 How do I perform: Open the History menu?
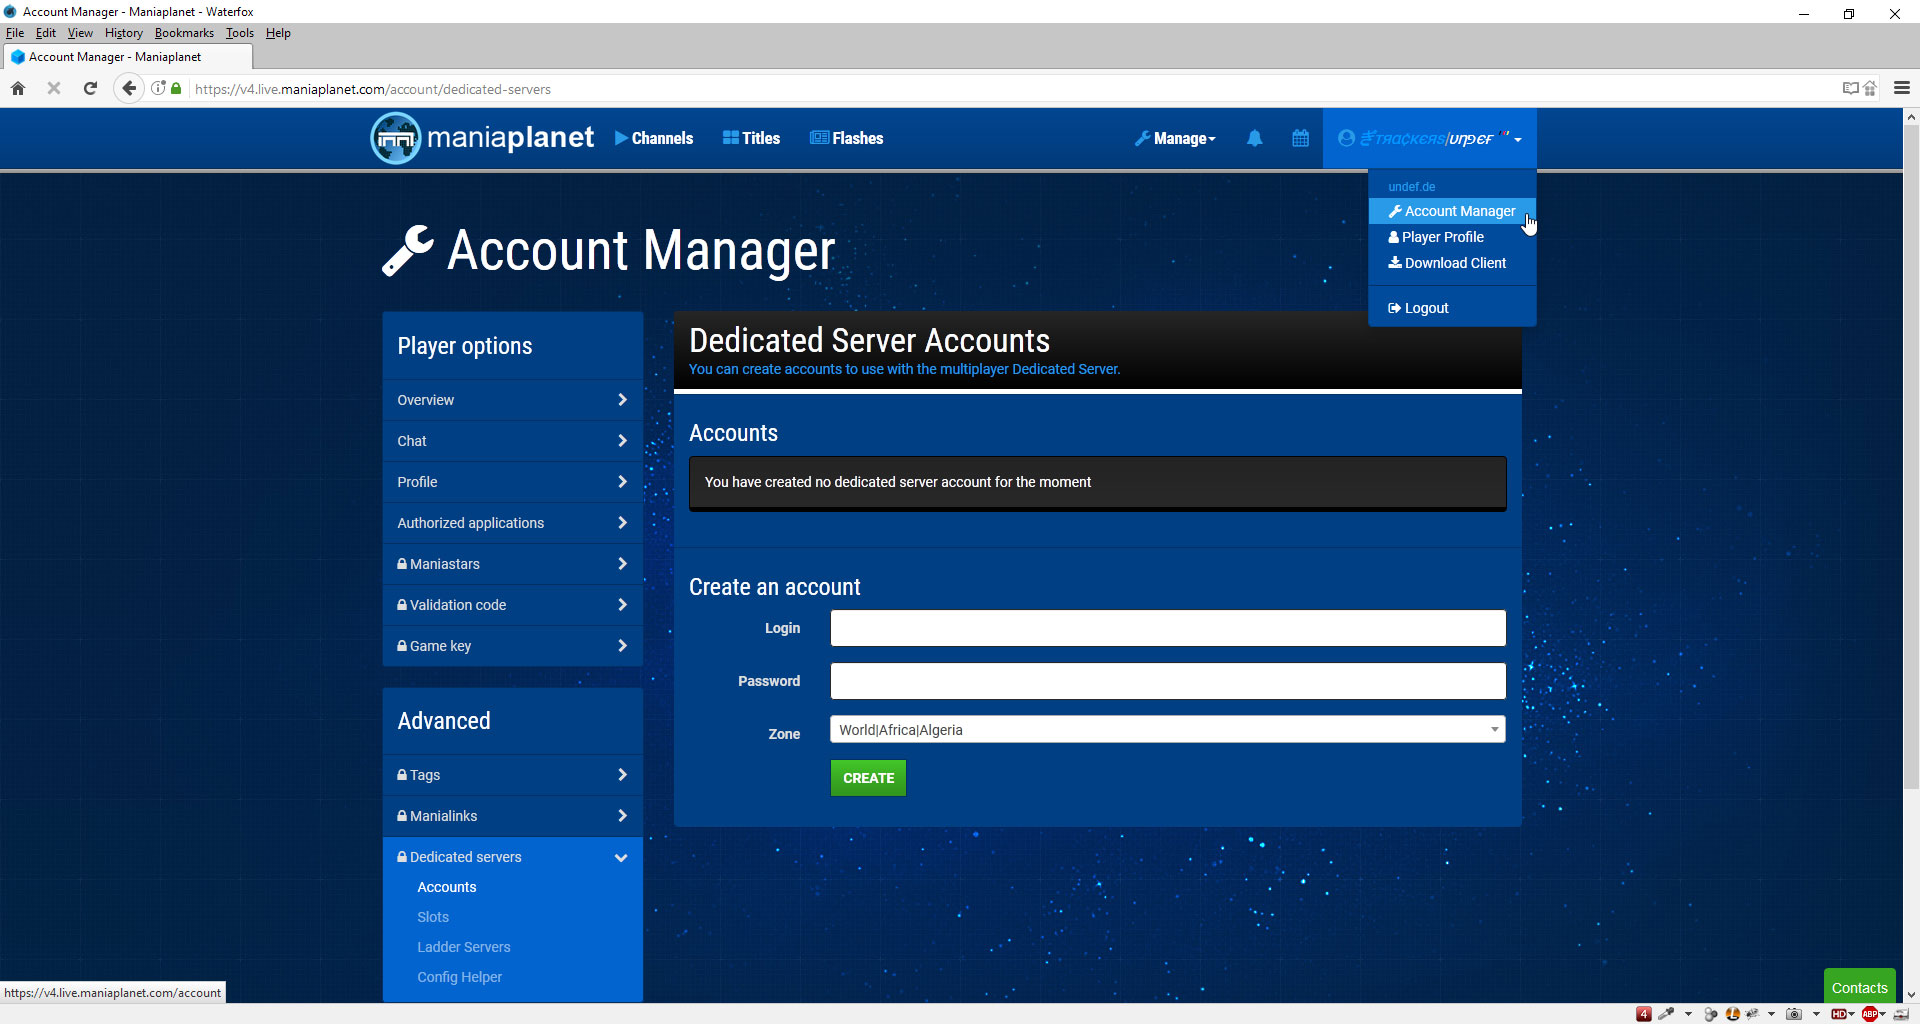coord(124,33)
